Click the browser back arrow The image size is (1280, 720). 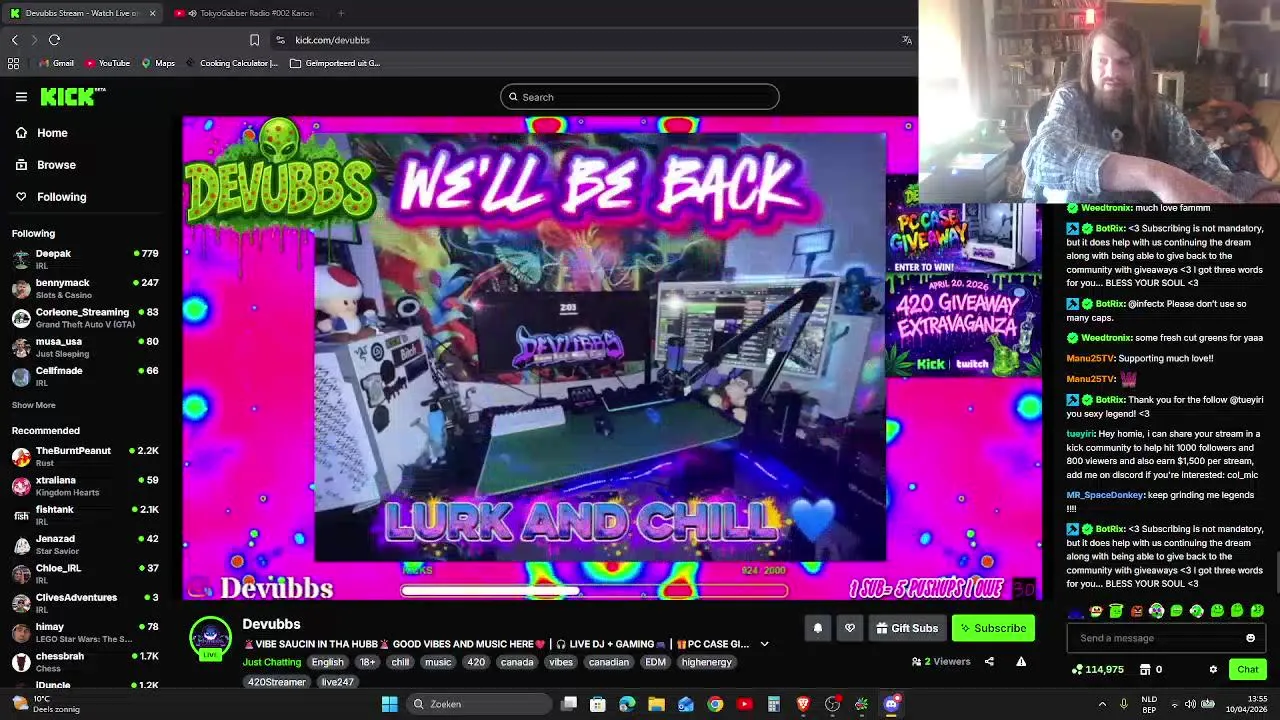coord(15,40)
